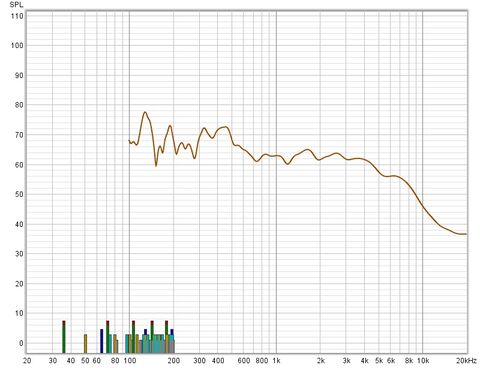The height and width of the screenshot is (368, 480).
Task: Click the 8k frequency axis label
Action: [409, 360]
